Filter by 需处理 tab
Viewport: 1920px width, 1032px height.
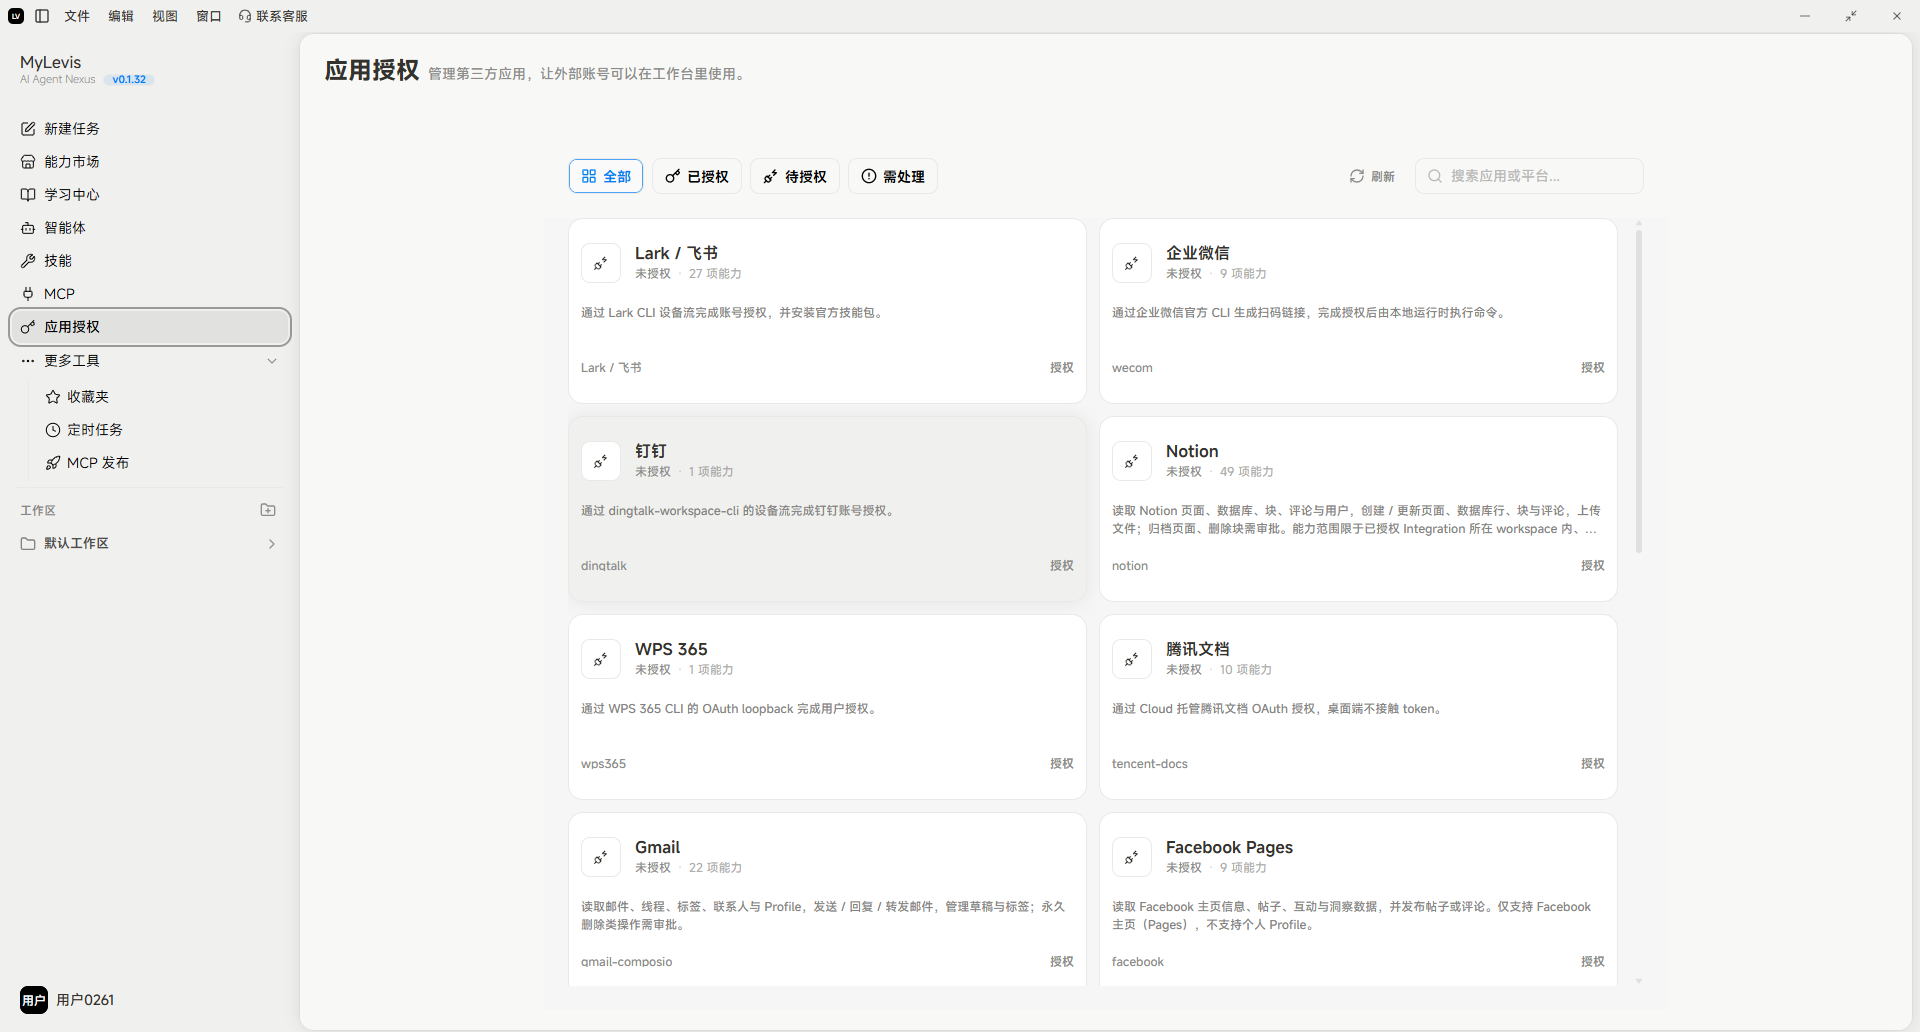(893, 176)
